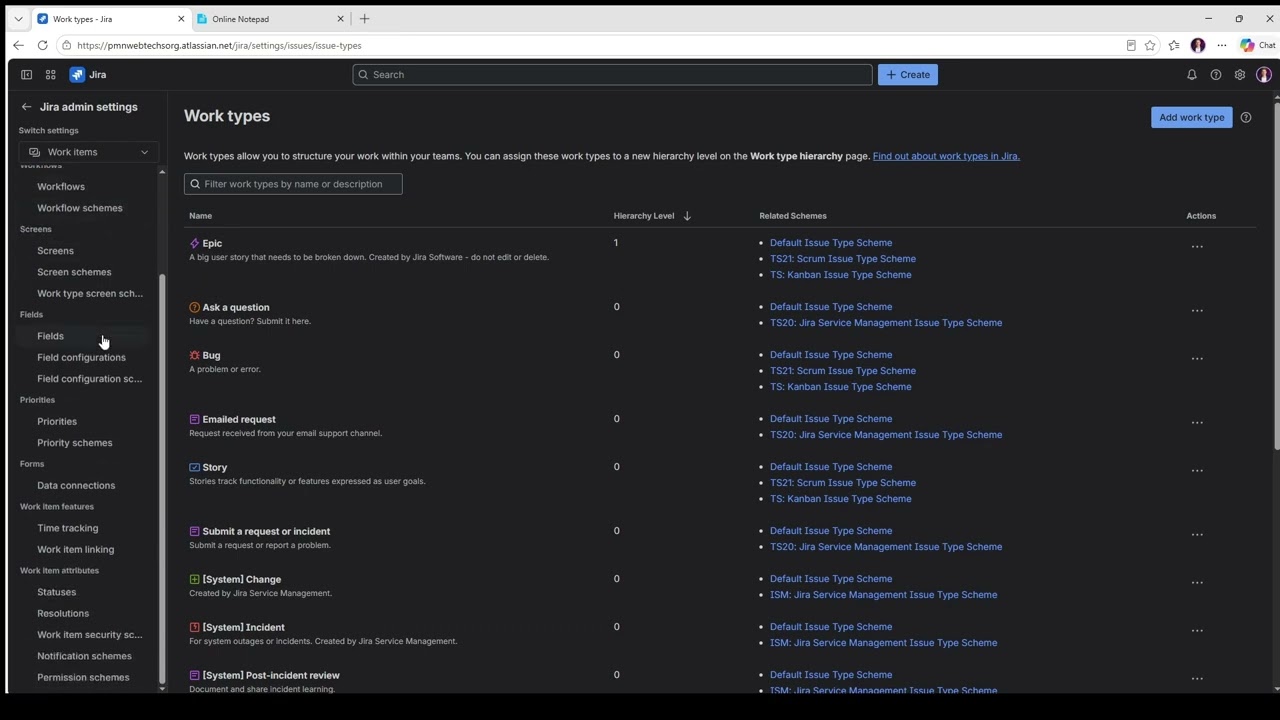Open TS: Kanban Issue Type Scheme link for Story
Image resolution: width=1280 pixels, height=720 pixels.
pyautogui.click(x=841, y=499)
